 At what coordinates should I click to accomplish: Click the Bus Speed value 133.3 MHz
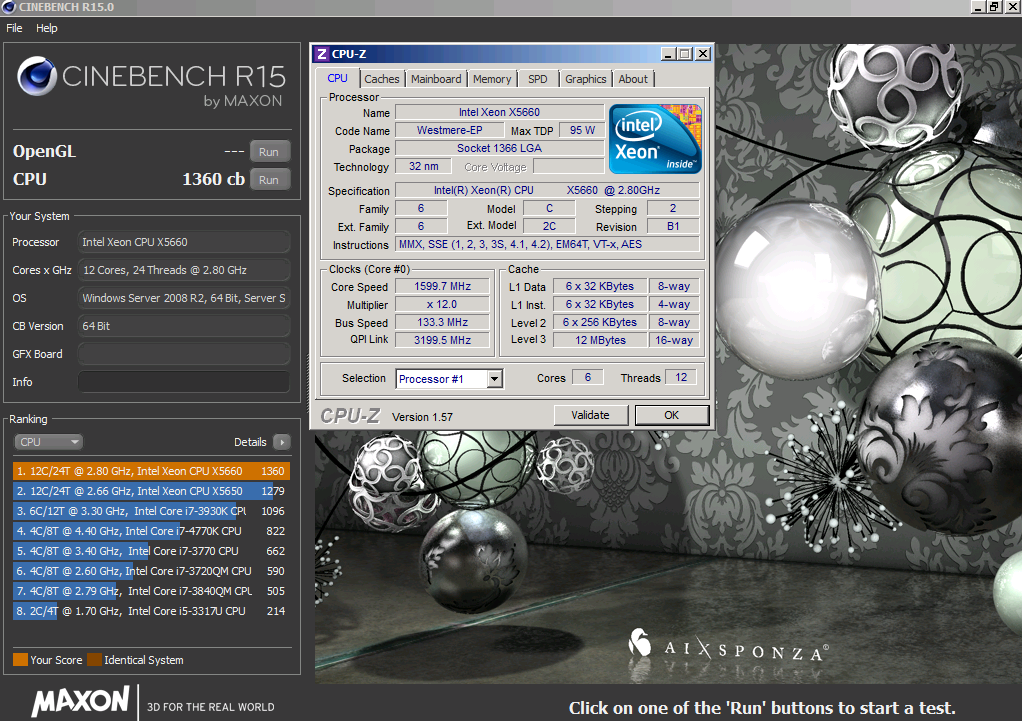tap(443, 322)
